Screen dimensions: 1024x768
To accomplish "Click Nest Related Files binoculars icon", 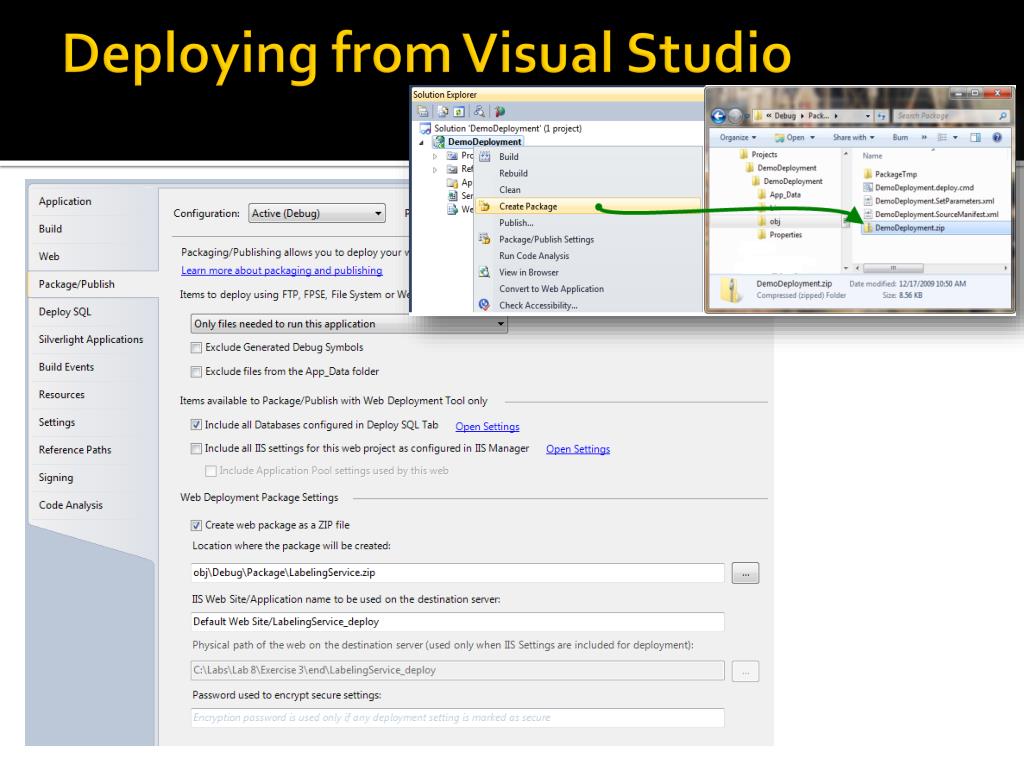I will pyautogui.click(x=479, y=112).
